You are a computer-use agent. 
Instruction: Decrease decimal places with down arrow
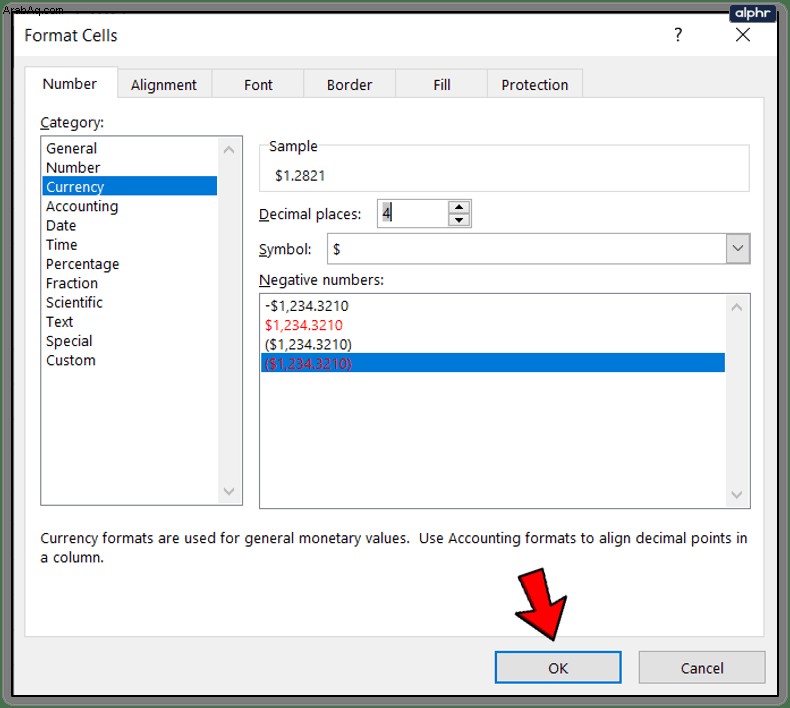pos(459,220)
